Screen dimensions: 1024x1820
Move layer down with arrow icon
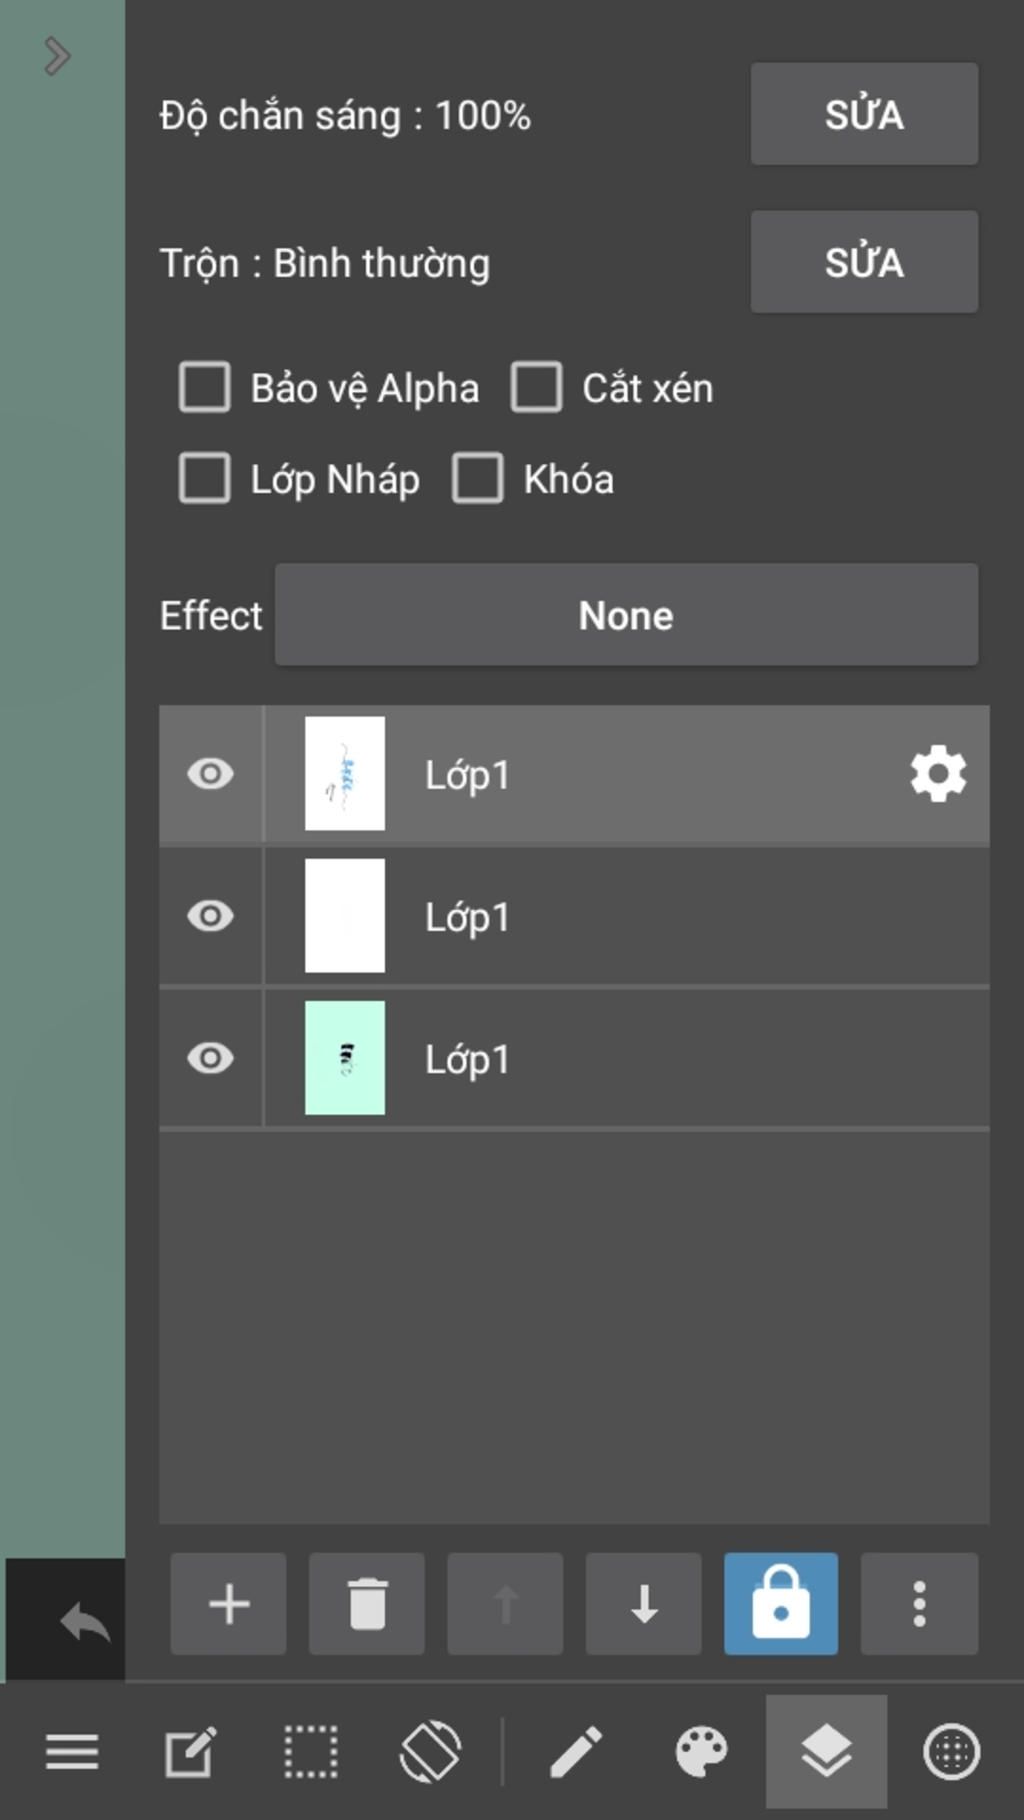click(643, 1603)
